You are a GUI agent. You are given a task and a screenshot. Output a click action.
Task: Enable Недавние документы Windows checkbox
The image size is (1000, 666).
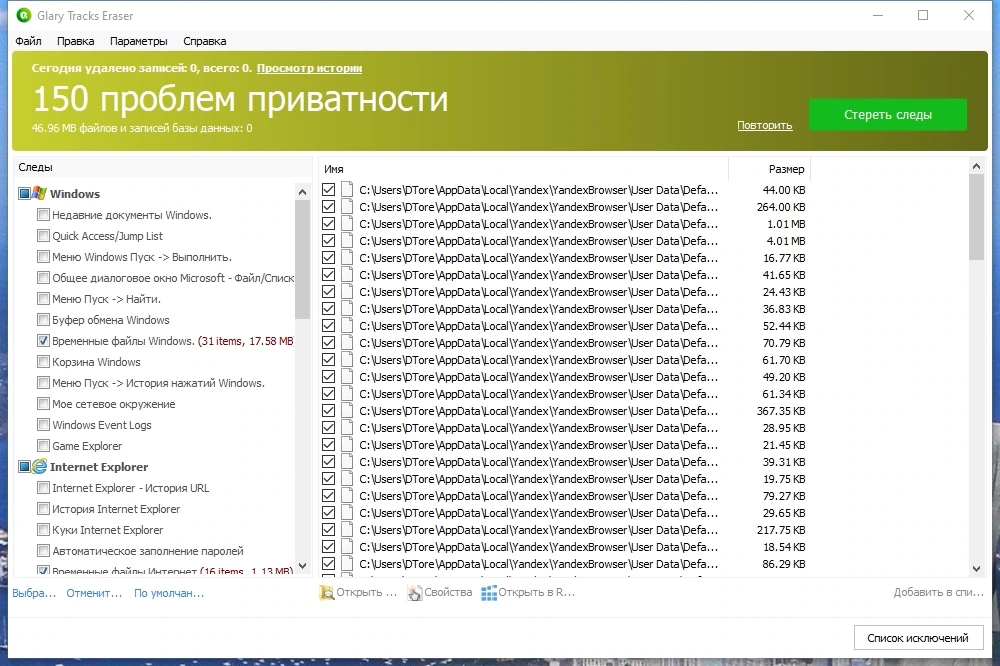click(x=43, y=214)
